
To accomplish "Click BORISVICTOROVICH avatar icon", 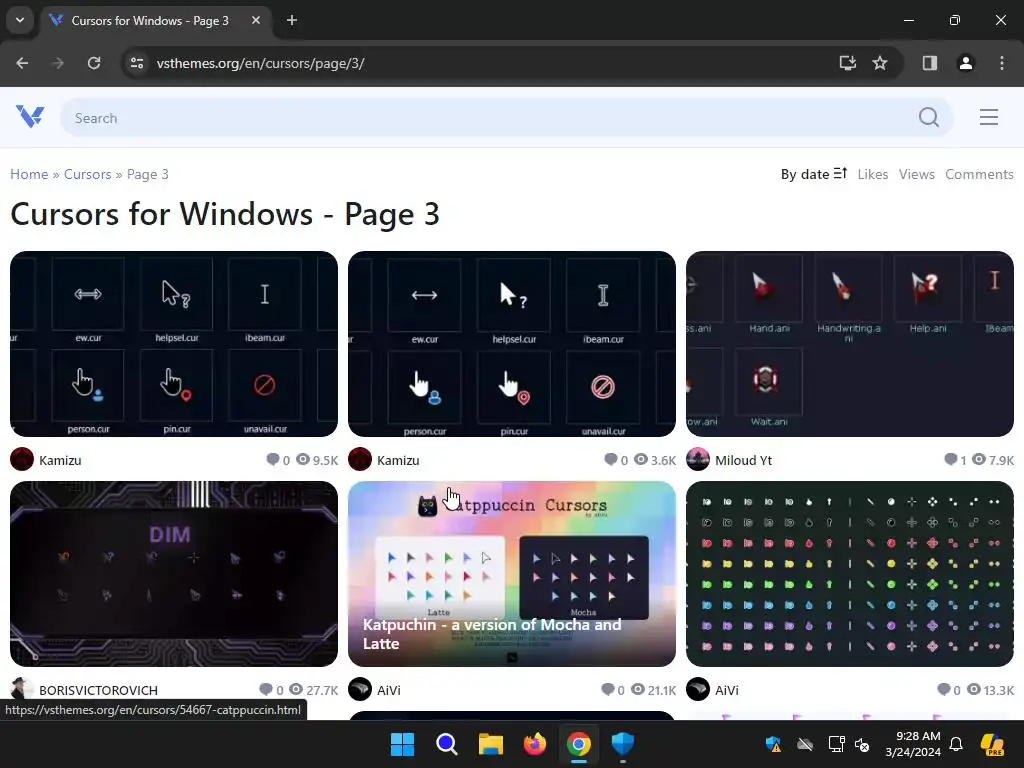I will tap(22, 689).
